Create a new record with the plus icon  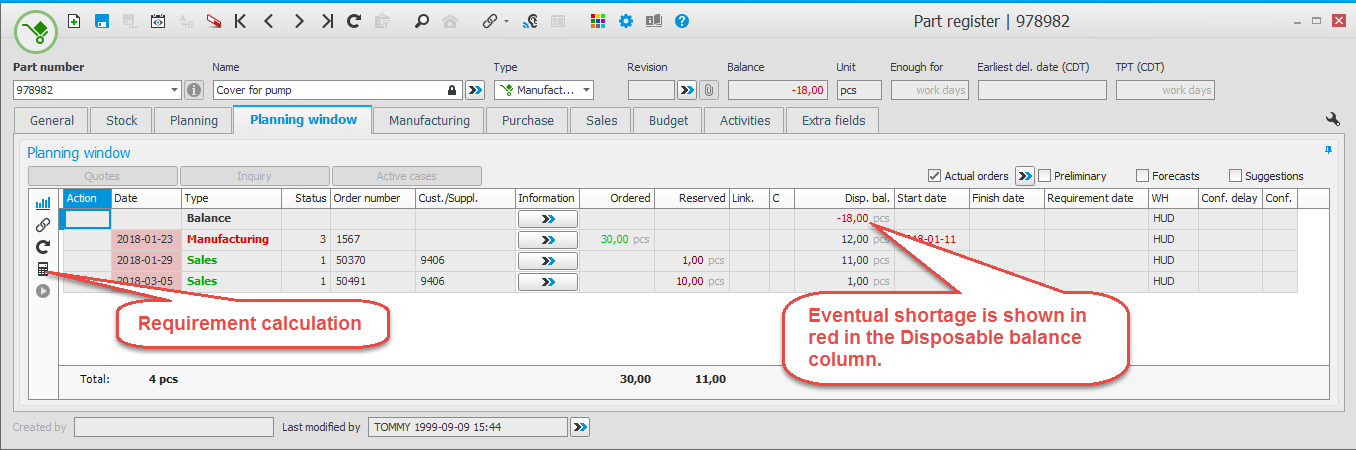74,21
